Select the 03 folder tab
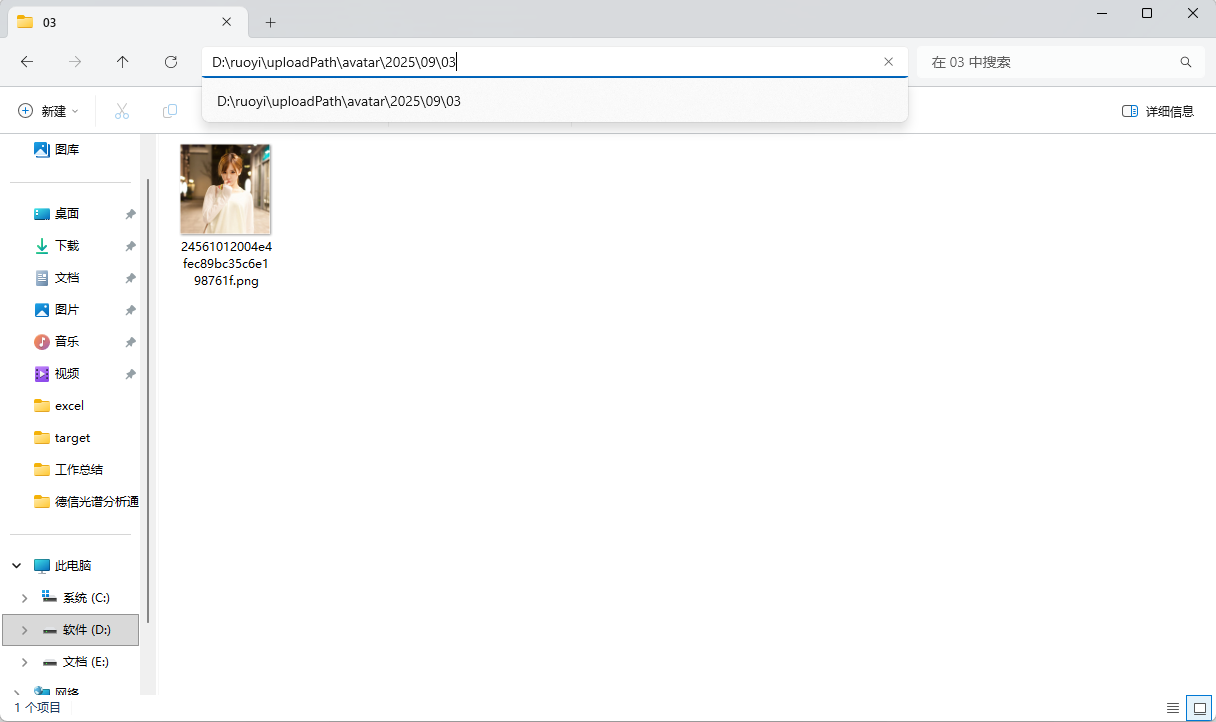This screenshot has width=1216, height=722. pyautogui.click(x=127, y=22)
